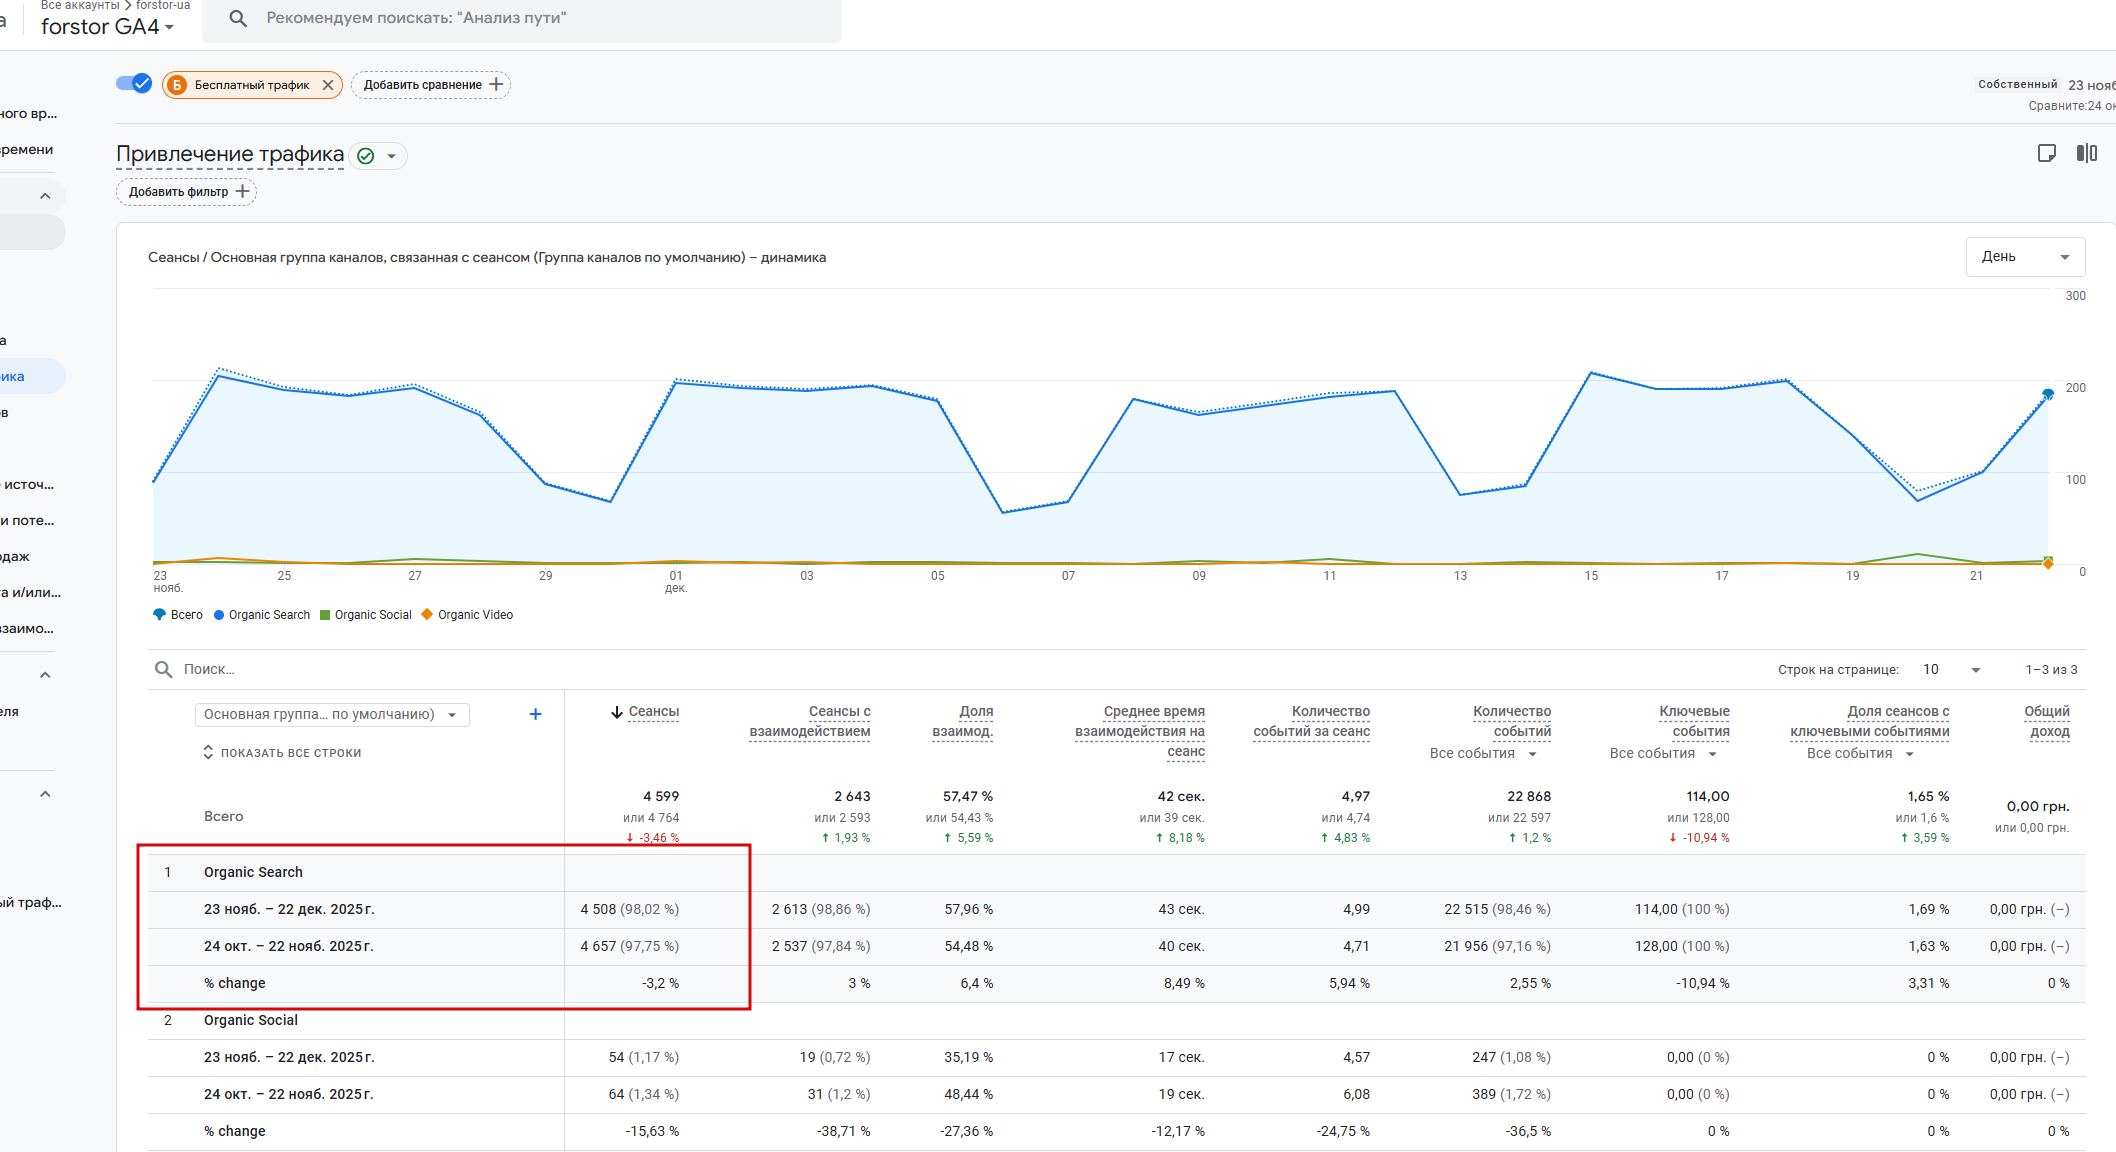The image size is (2116, 1152).
Task: Click the search magnifier icon in top bar
Action: (x=238, y=18)
